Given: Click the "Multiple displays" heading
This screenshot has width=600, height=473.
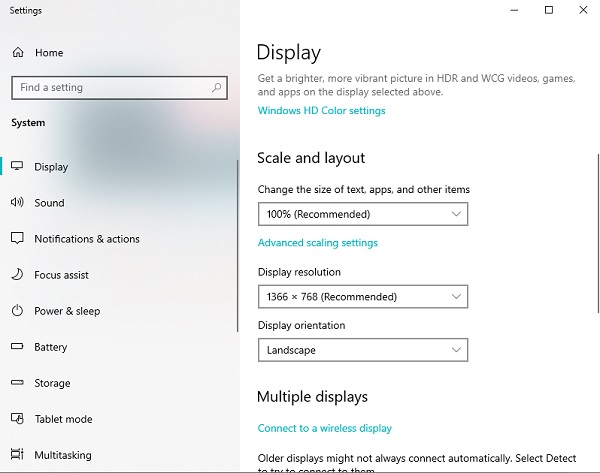Looking at the screenshot, I should [x=312, y=396].
